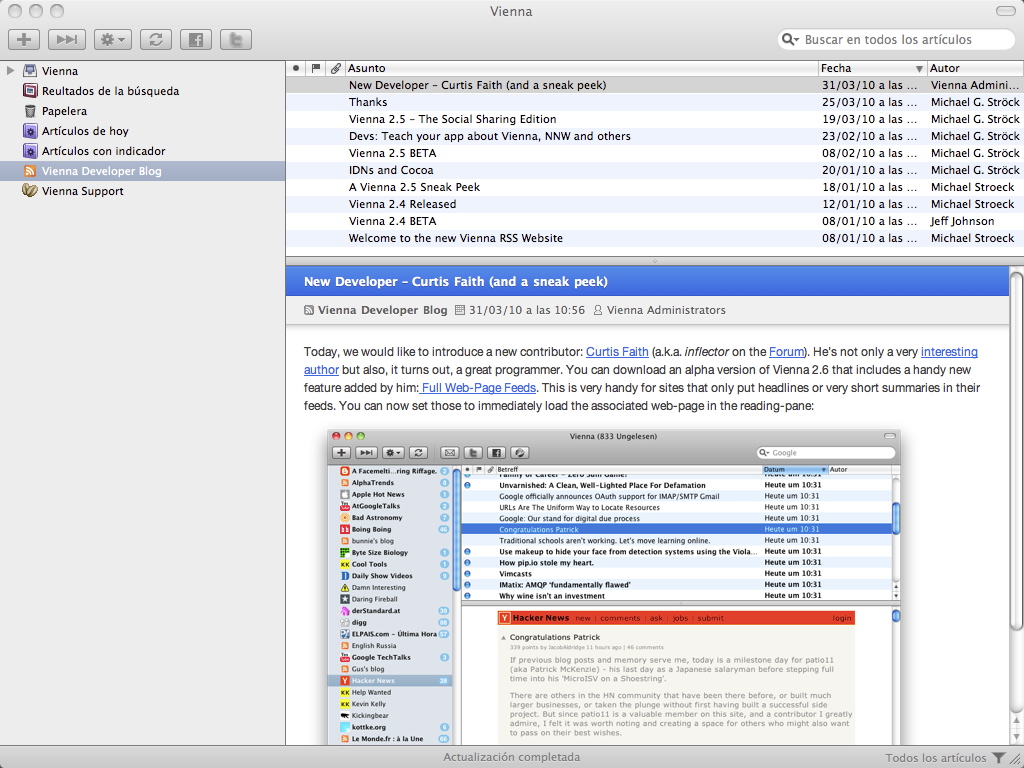Select the Vienna folder in sidebar
Viewport: 1024px width, 768px height.
pos(59,71)
